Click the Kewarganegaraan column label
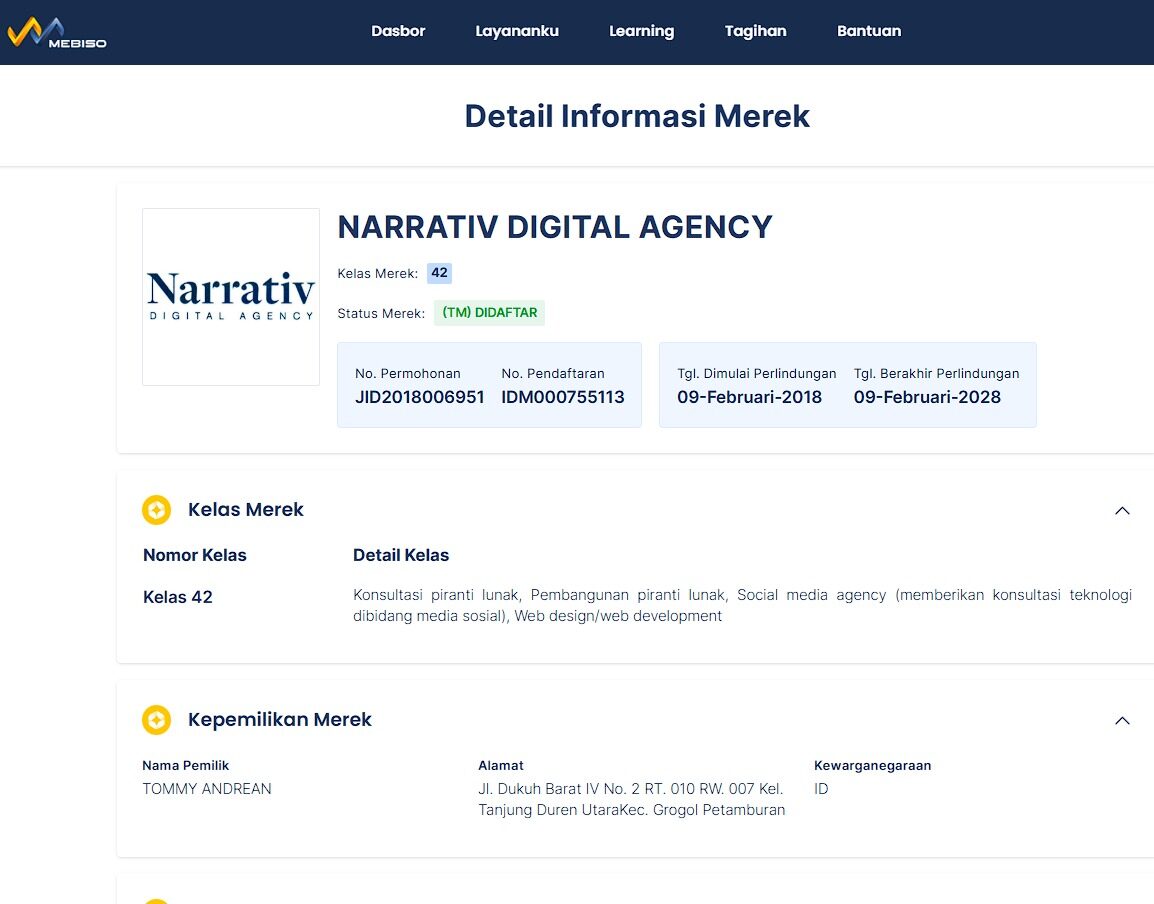Screen dimensions: 1154x904 coord(873,766)
